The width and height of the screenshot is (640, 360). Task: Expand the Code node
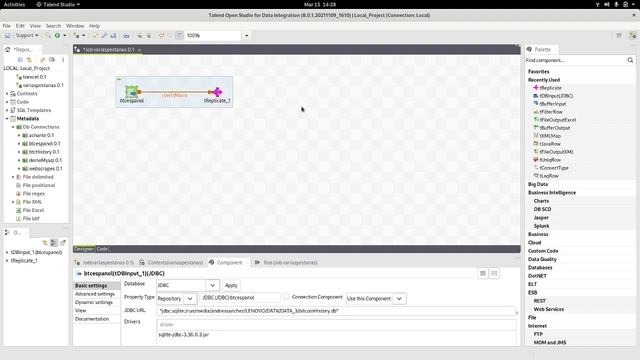coord(7,102)
